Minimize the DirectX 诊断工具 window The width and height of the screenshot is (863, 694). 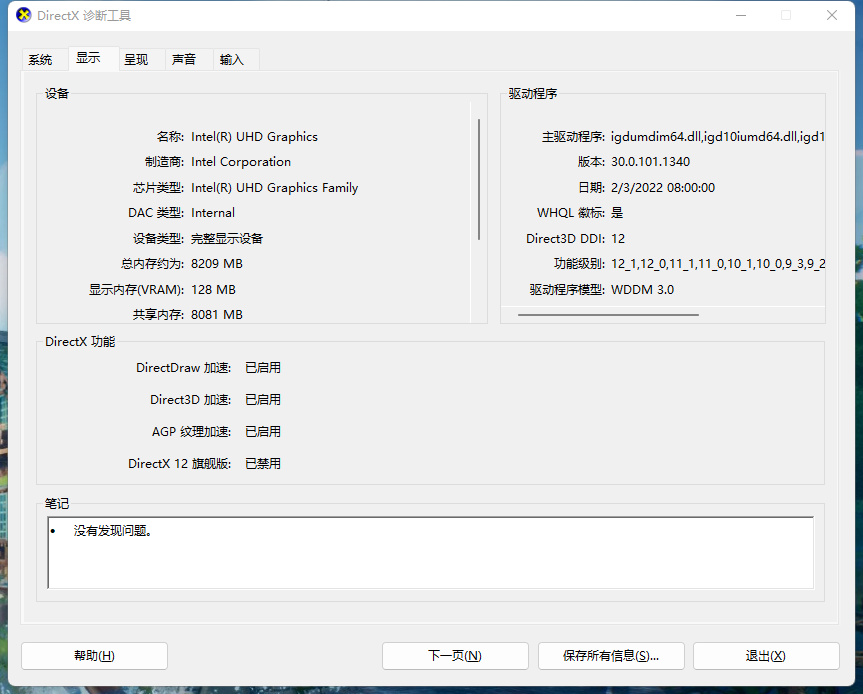(741, 16)
